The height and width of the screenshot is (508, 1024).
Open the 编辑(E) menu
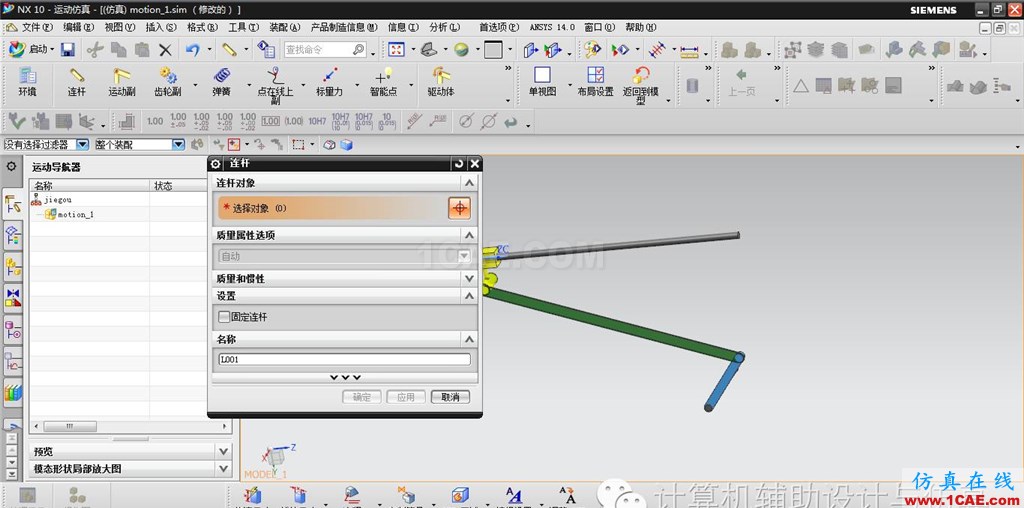click(78, 27)
